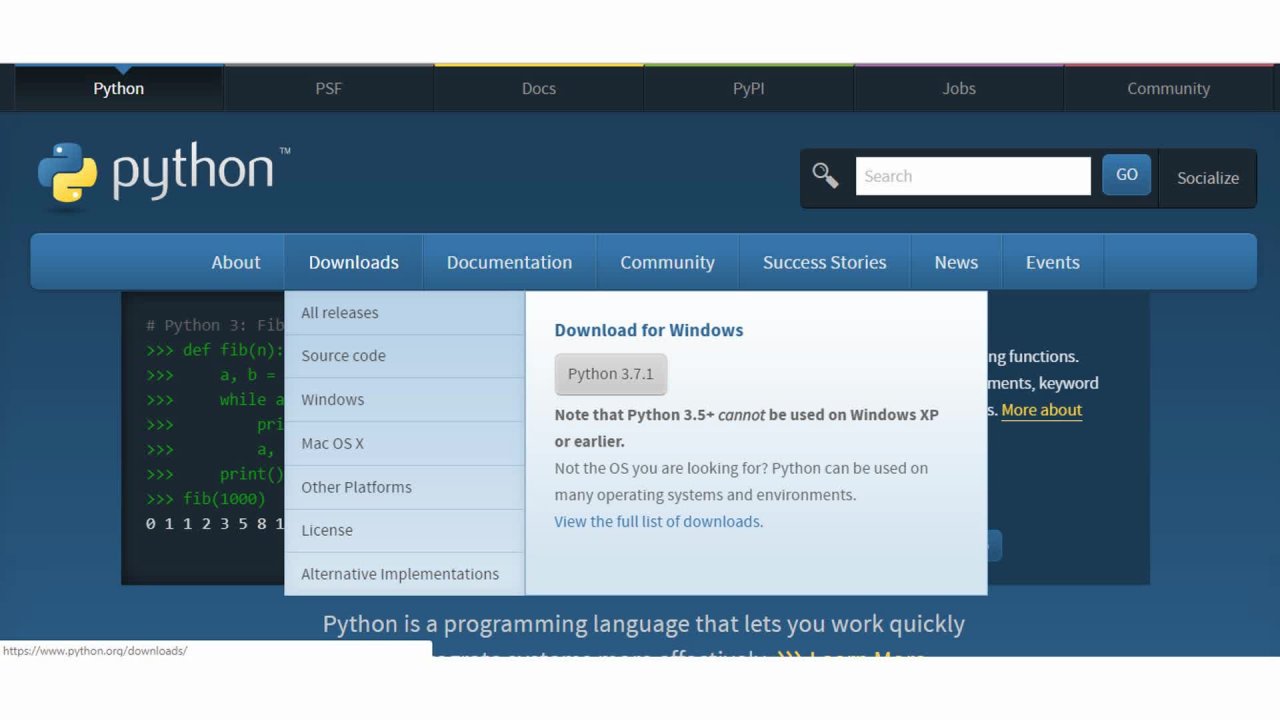Image resolution: width=1280 pixels, height=720 pixels.
Task: Open View the full list of downloads link
Action: click(659, 521)
